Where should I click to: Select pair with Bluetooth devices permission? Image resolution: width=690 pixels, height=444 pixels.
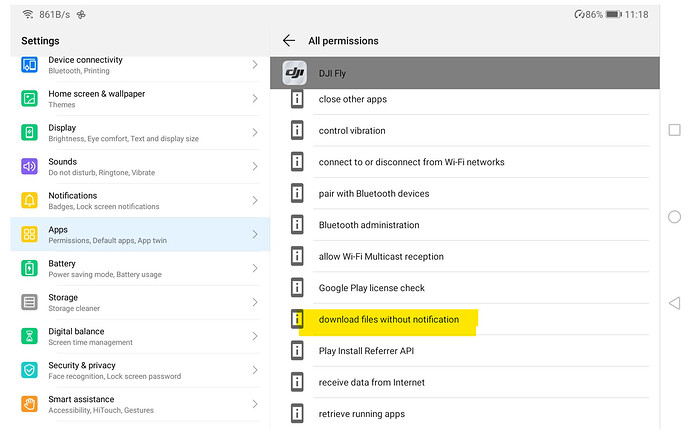(465, 194)
